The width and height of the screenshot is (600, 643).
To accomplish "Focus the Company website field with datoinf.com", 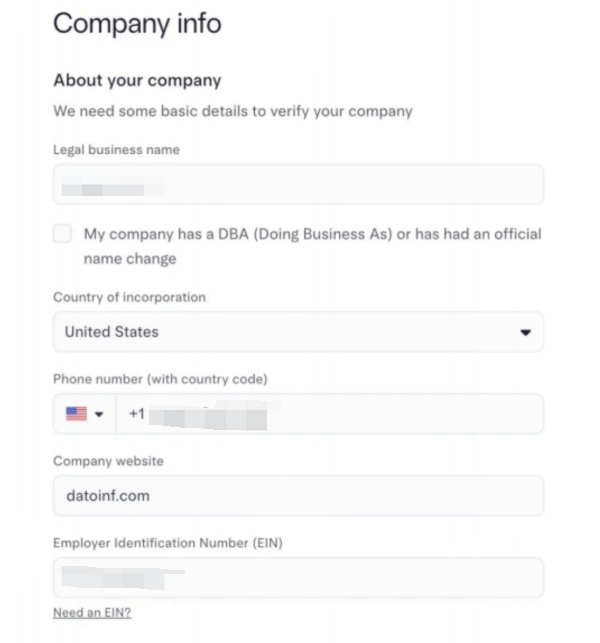I will [298, 495].
